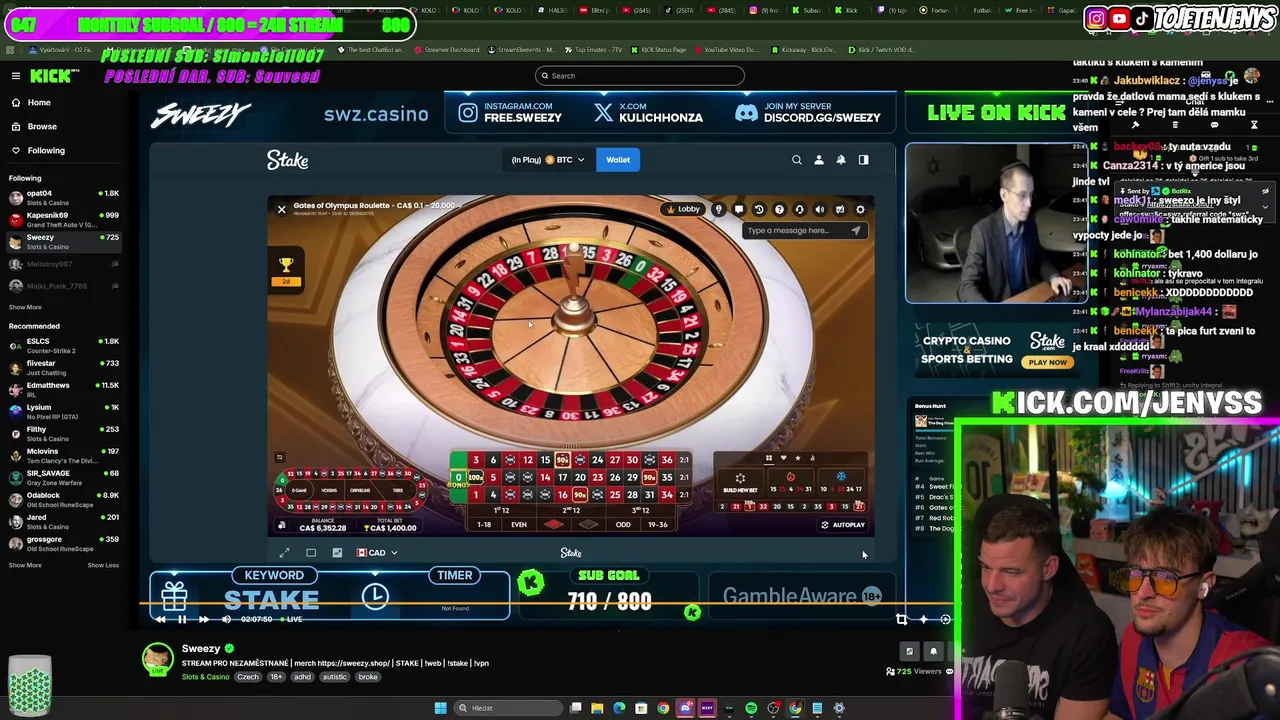This screenshot has height=720, width=1280.
Task: Open roulette bet history icon
Action: [x=759, y=209]
